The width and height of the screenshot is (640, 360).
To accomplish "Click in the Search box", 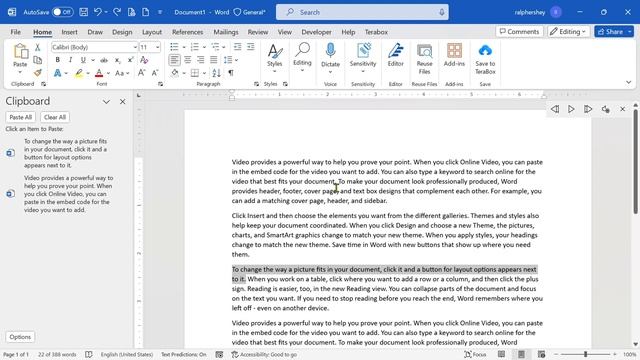I will pyautogui.click(x=362, y=12).
